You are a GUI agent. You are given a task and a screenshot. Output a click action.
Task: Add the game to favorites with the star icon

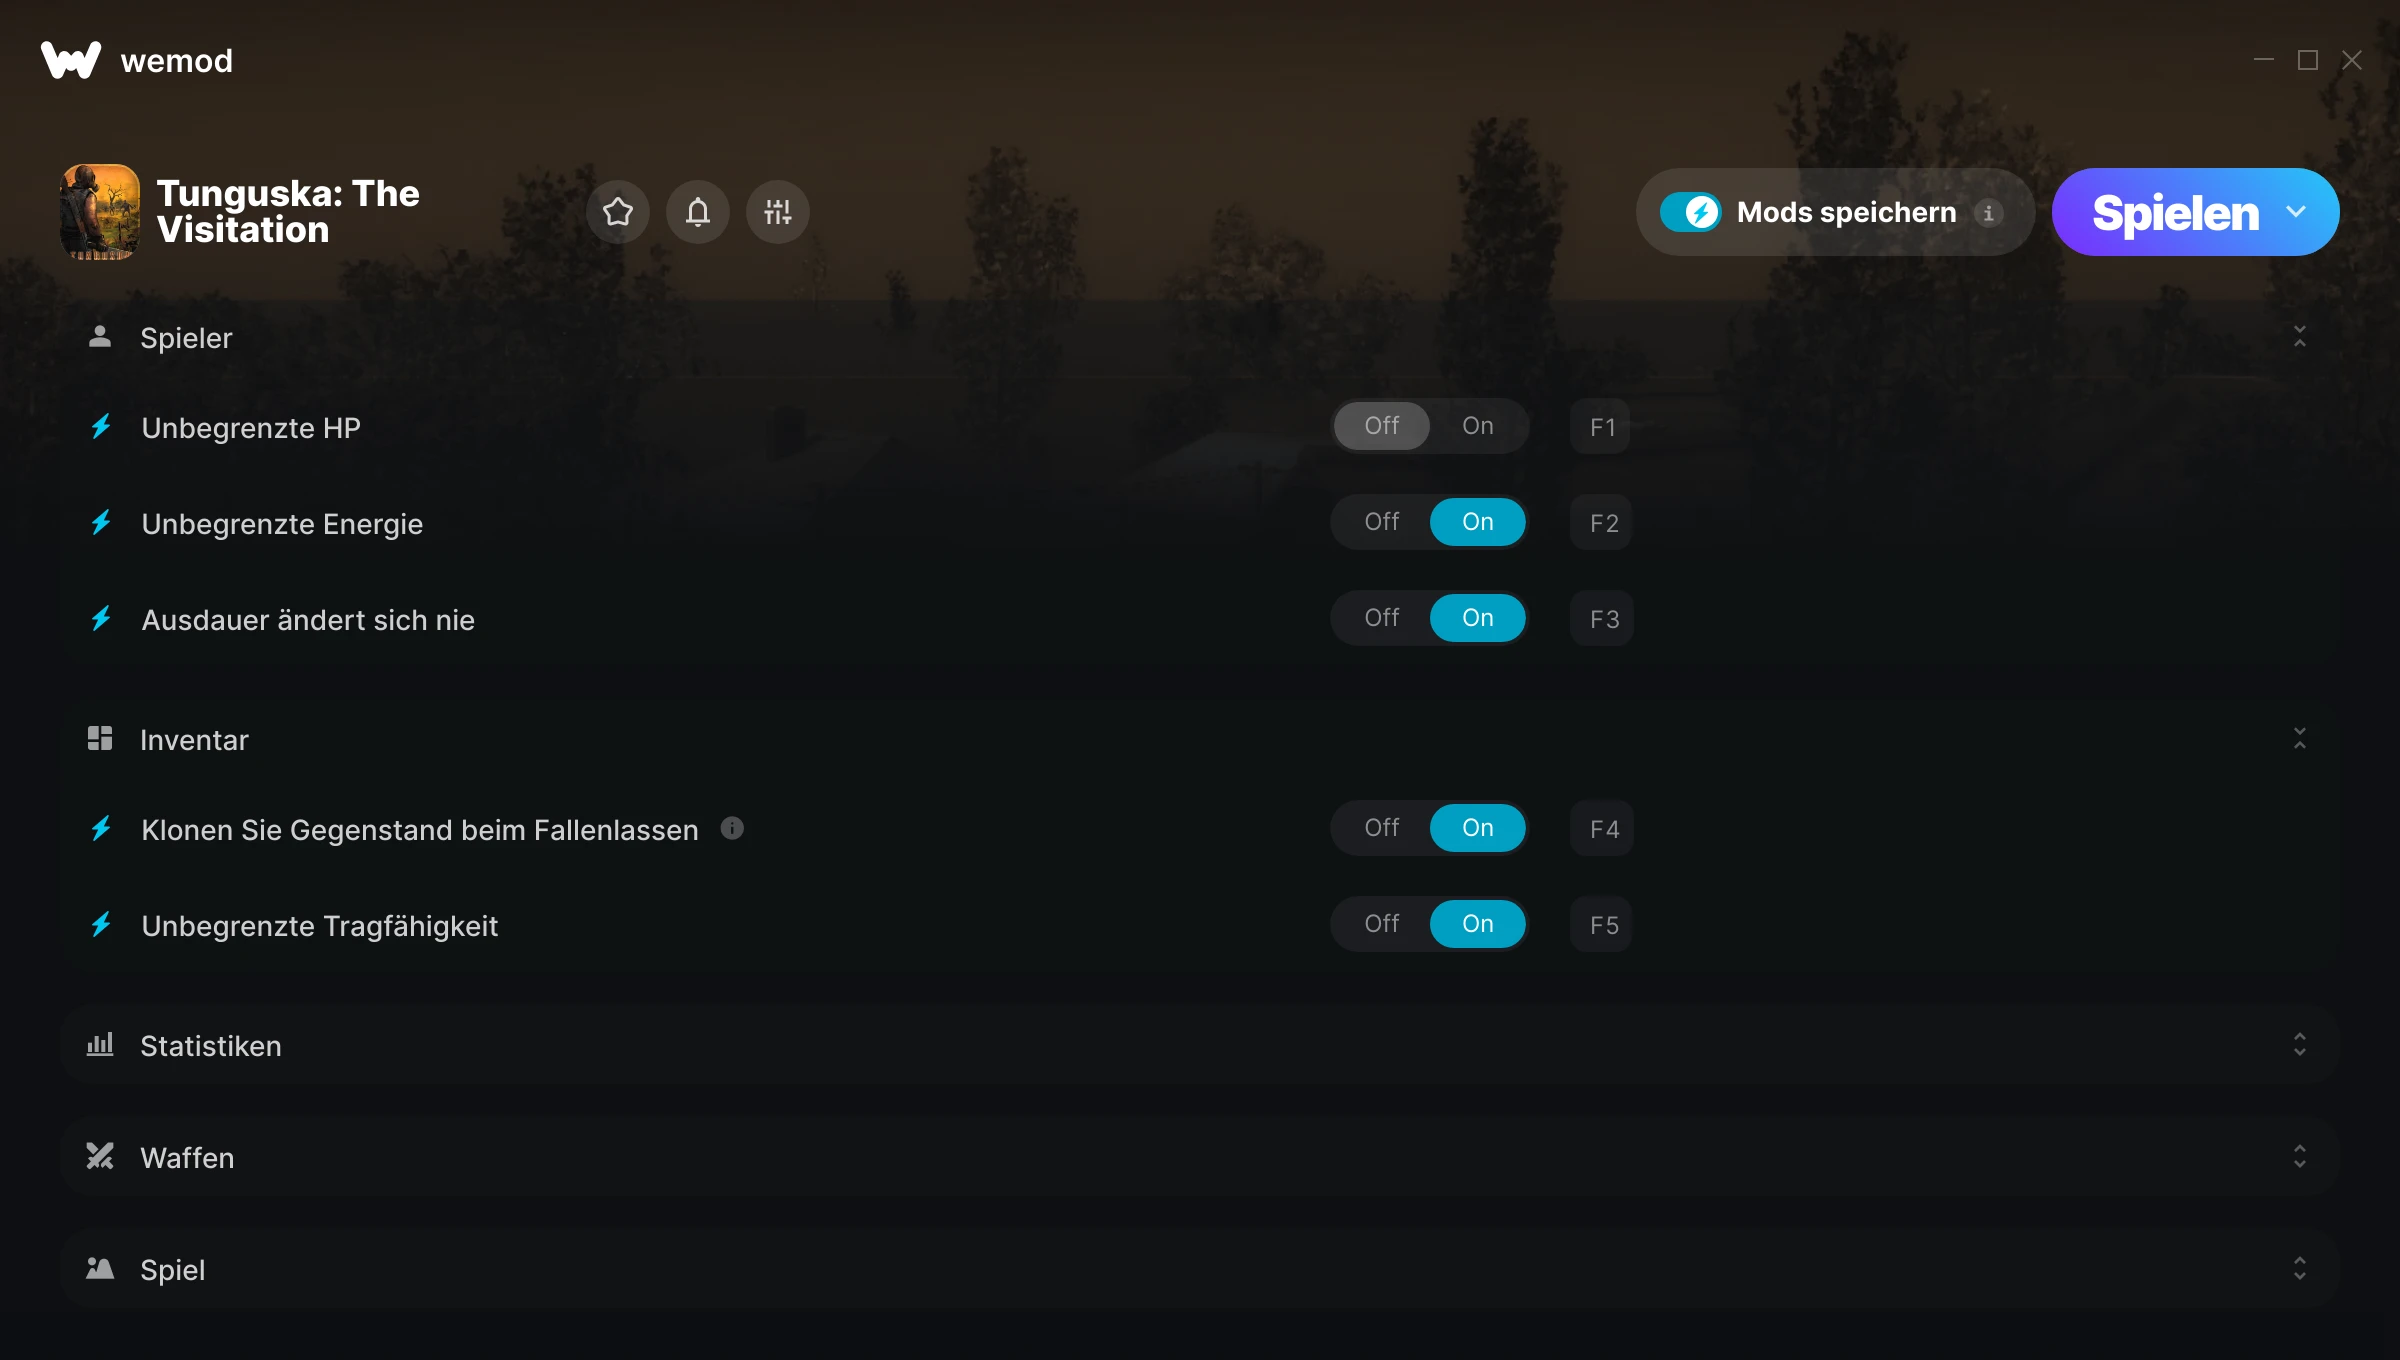coord(618,212)
